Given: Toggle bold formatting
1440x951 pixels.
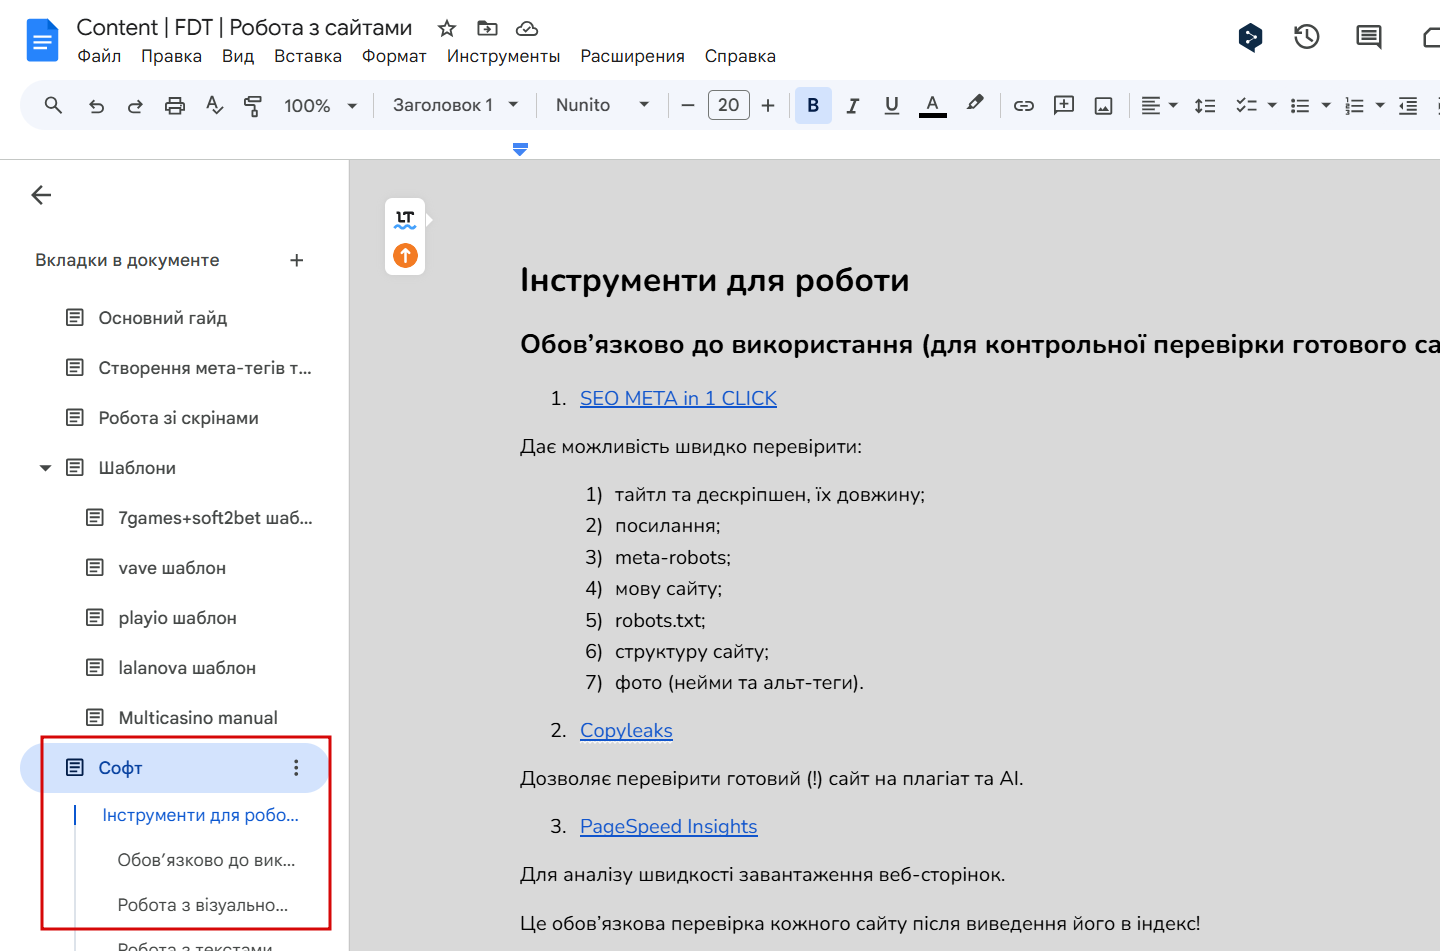Looking at the screenshot, I should coord(813,106).
